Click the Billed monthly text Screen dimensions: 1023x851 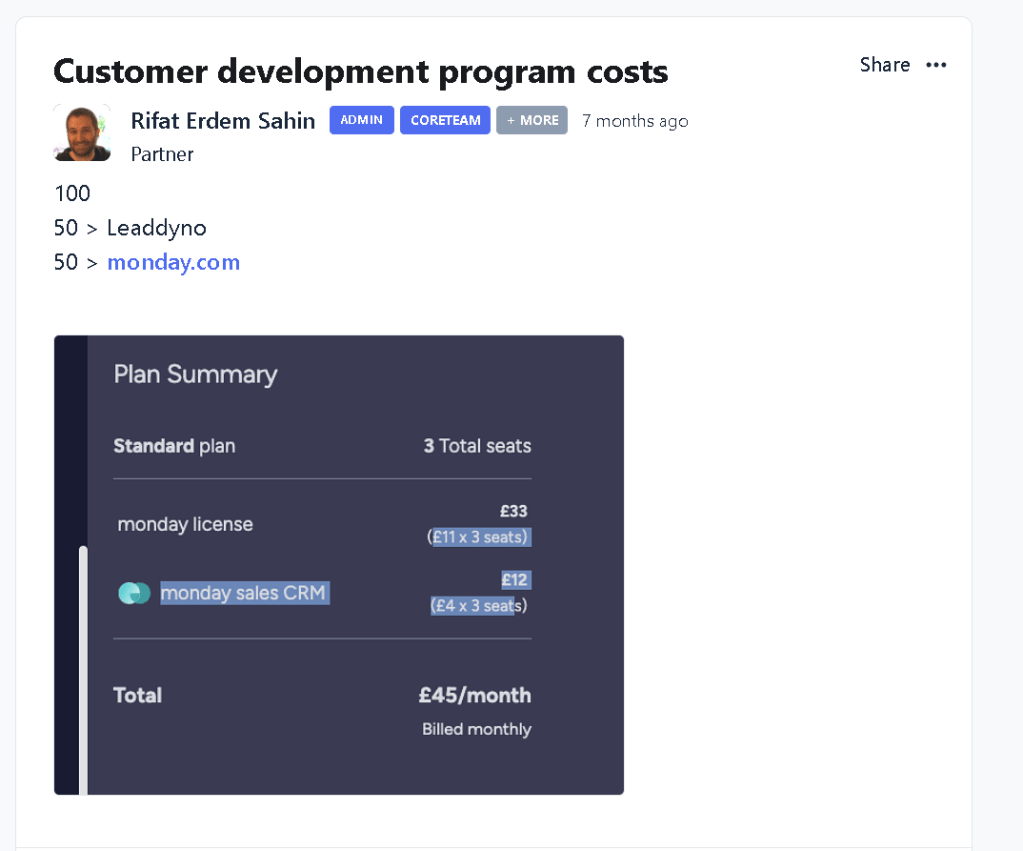point(477,729)
